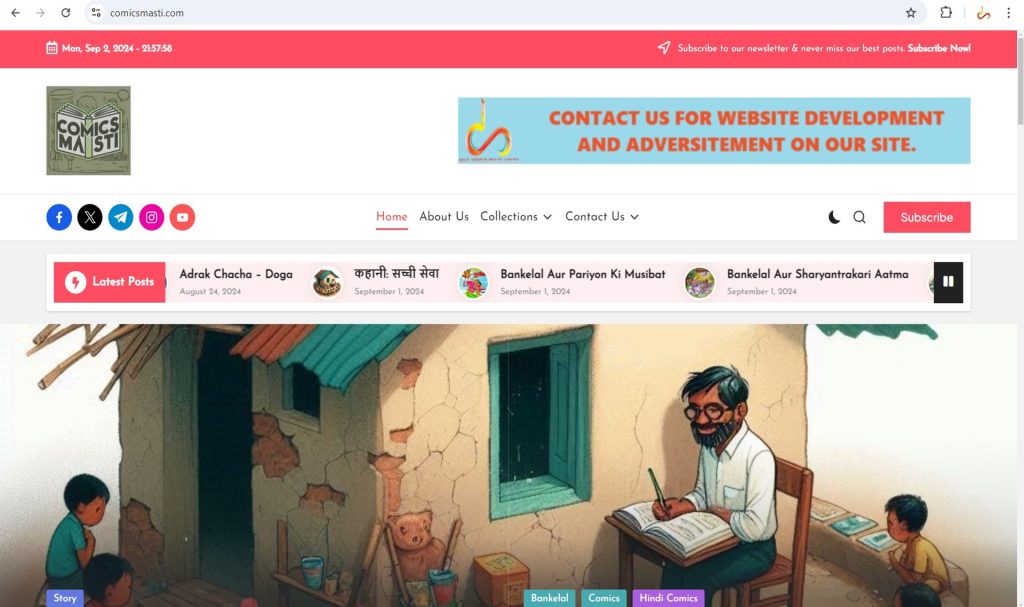This screenshot has height=607, width=1024.
Task: Bookmark this page with the star icon
Action: (910, 12)
